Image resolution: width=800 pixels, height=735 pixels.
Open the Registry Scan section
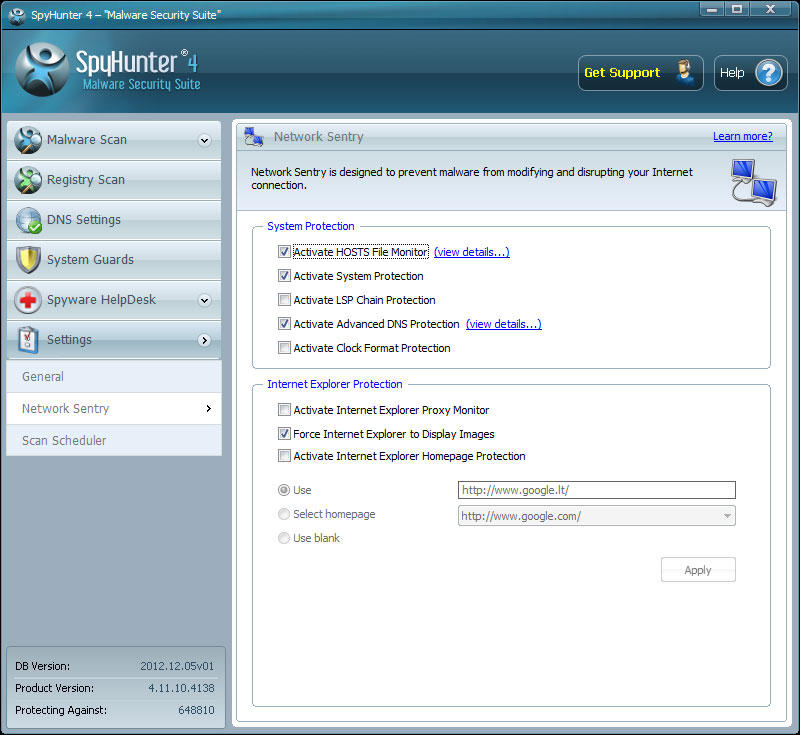pos(114,180)
